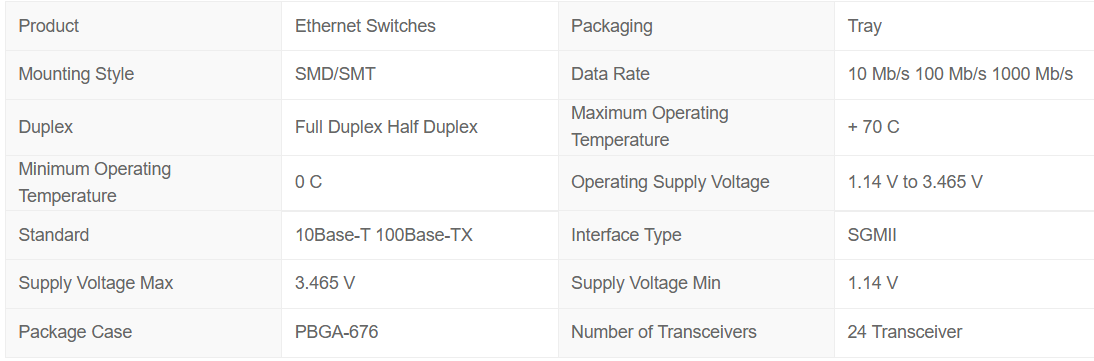Click the Mounting Style label

76,74
